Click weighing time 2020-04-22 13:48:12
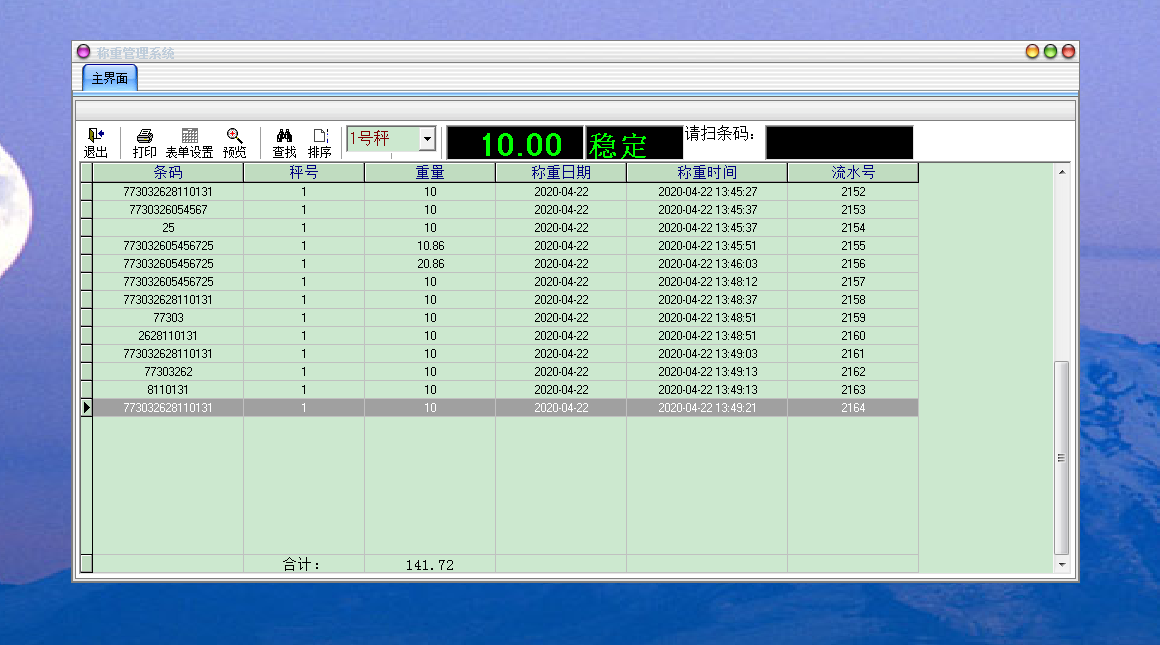Screen dimensions: 1160x645 707,282
